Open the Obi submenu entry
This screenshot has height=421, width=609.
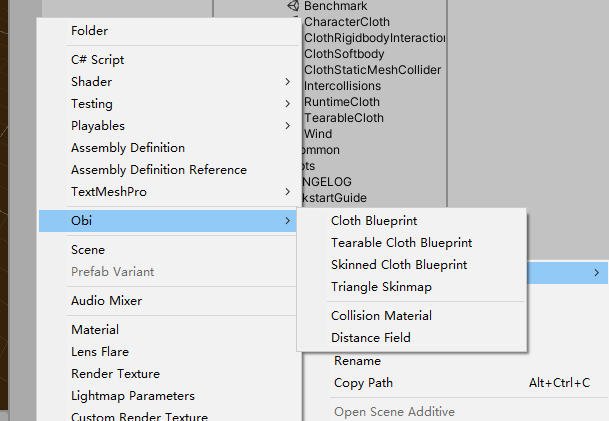[x=168, y=221]
